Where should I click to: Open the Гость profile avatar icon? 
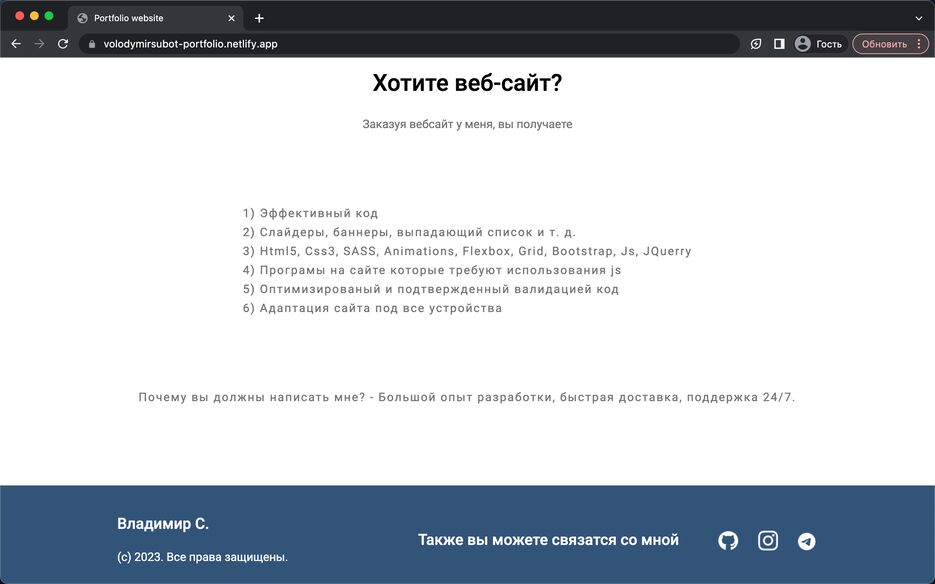coord(803,43)
